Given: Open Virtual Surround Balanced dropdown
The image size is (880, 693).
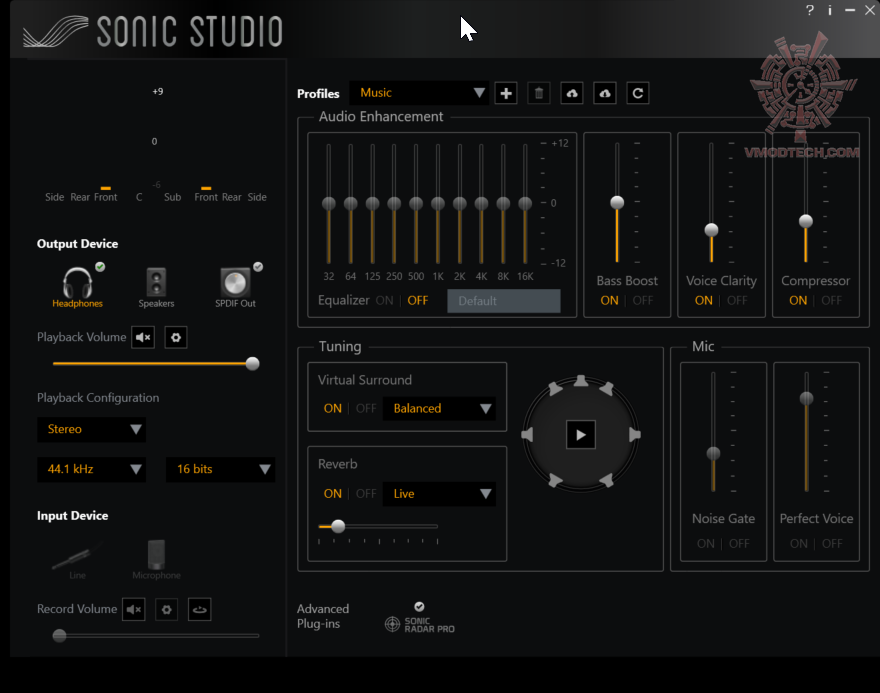Looking at the screenshot, I should pyautogui.click(x=439, y=409).
